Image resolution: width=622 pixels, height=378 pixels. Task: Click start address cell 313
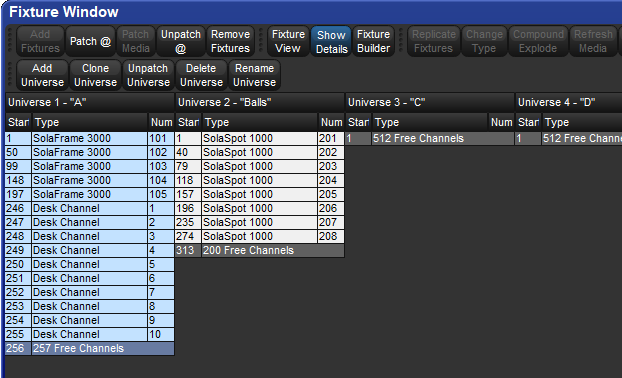coord(188,250)
